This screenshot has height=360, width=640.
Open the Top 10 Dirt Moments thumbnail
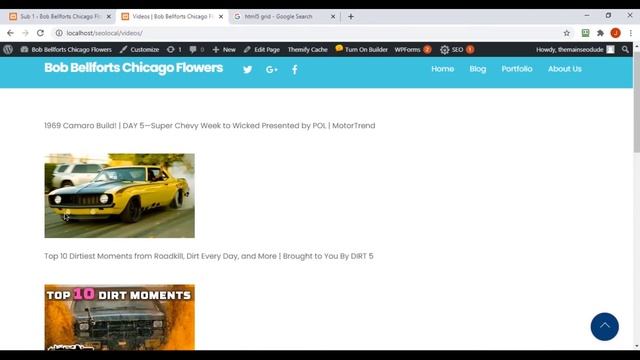[x=120, y=317]
